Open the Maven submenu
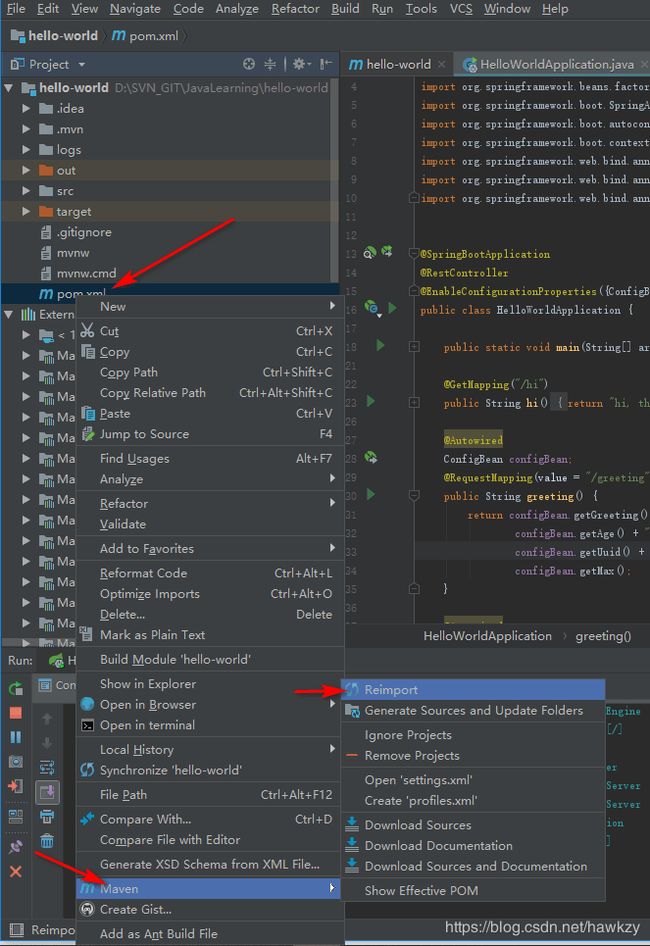650x946 pixels. [x=208, y=889]
